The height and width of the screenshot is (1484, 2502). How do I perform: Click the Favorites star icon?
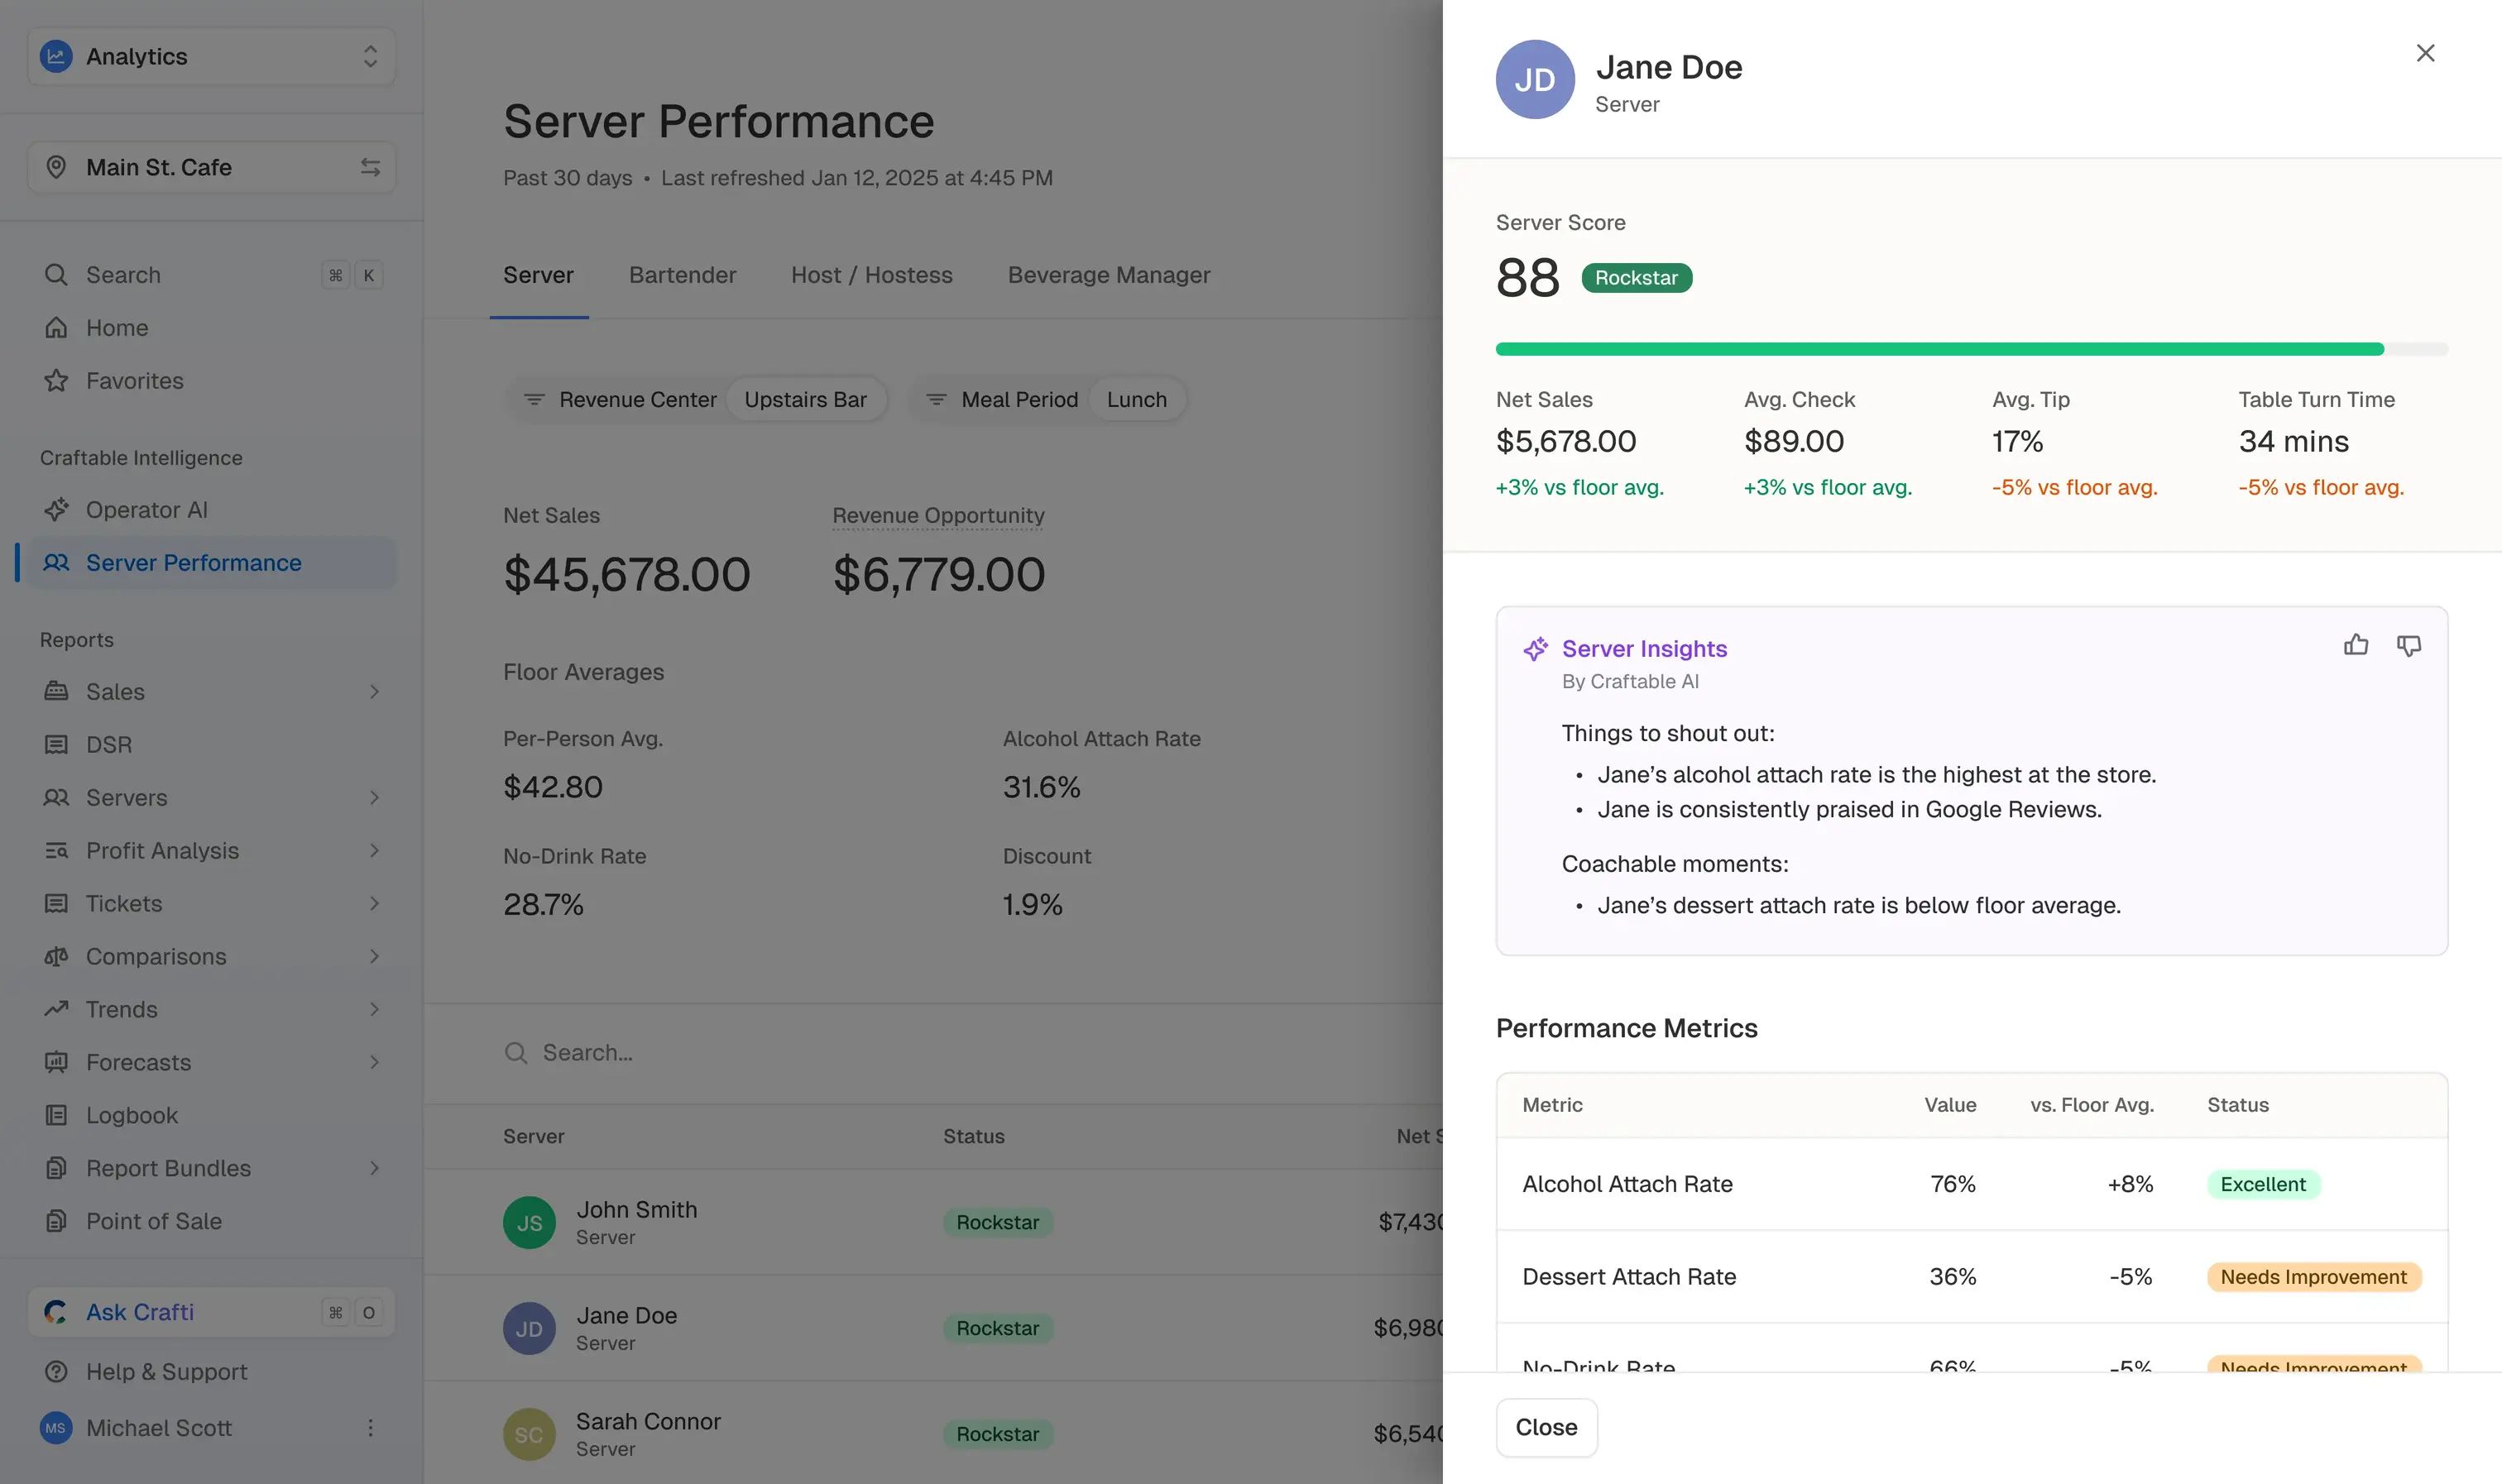56,381
